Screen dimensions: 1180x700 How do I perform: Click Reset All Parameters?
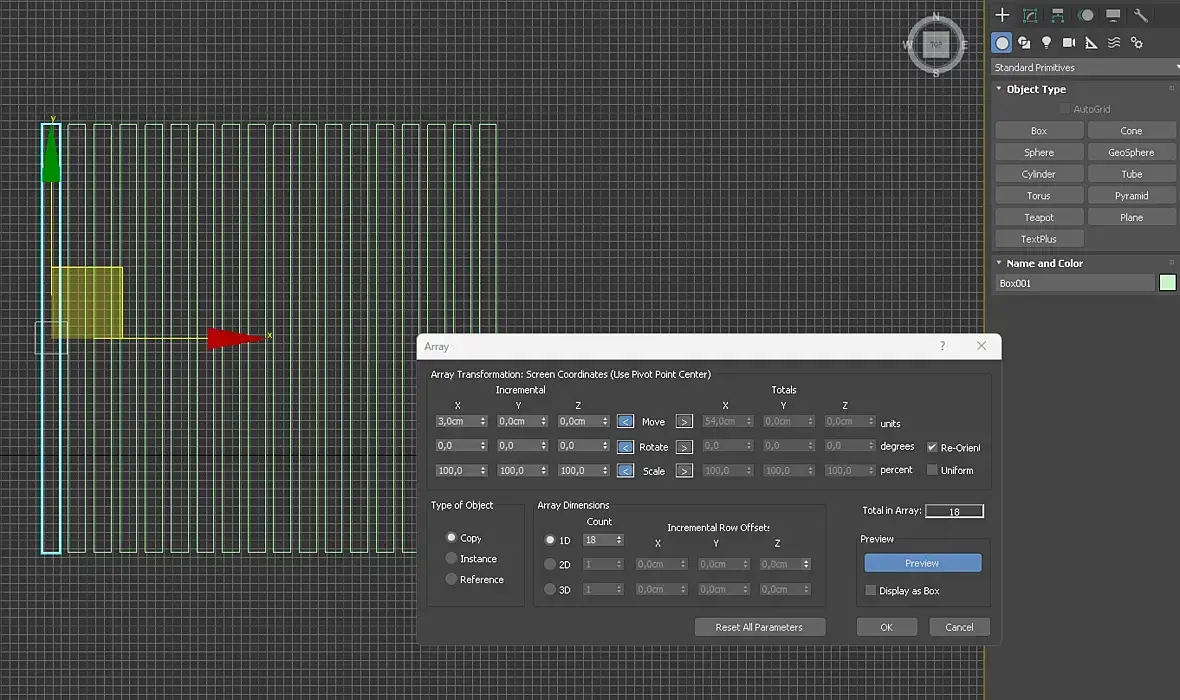pyautogui.click(x=759, y=627)
